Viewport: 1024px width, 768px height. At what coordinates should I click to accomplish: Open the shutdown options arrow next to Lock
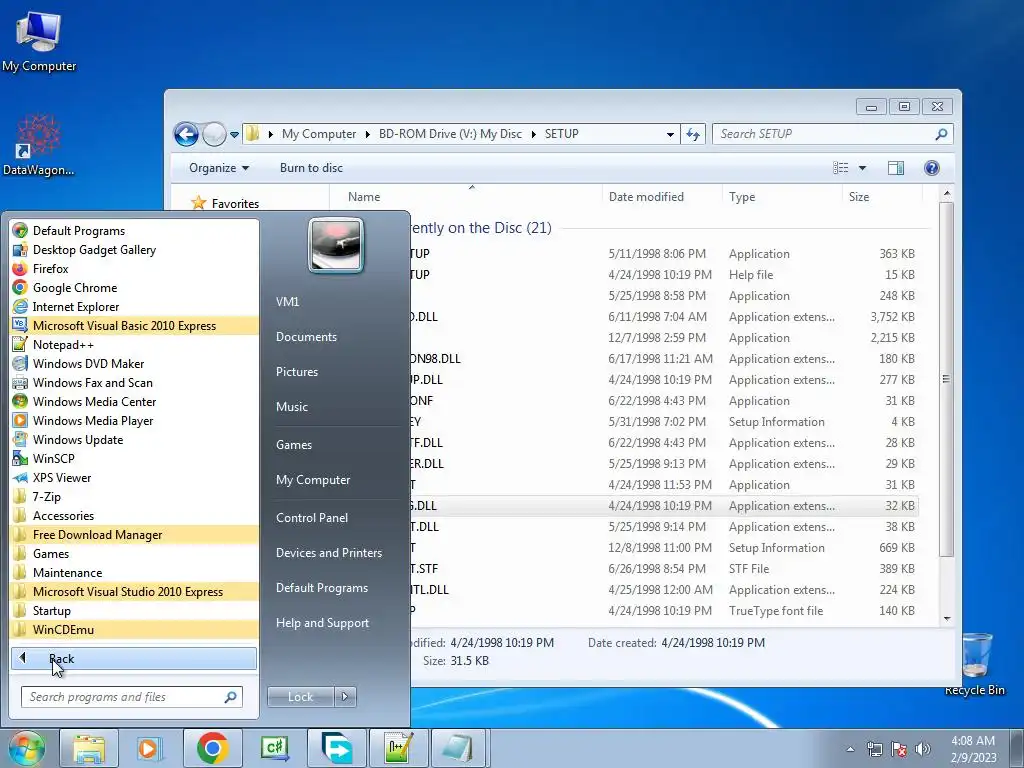[x=345, y=697]
